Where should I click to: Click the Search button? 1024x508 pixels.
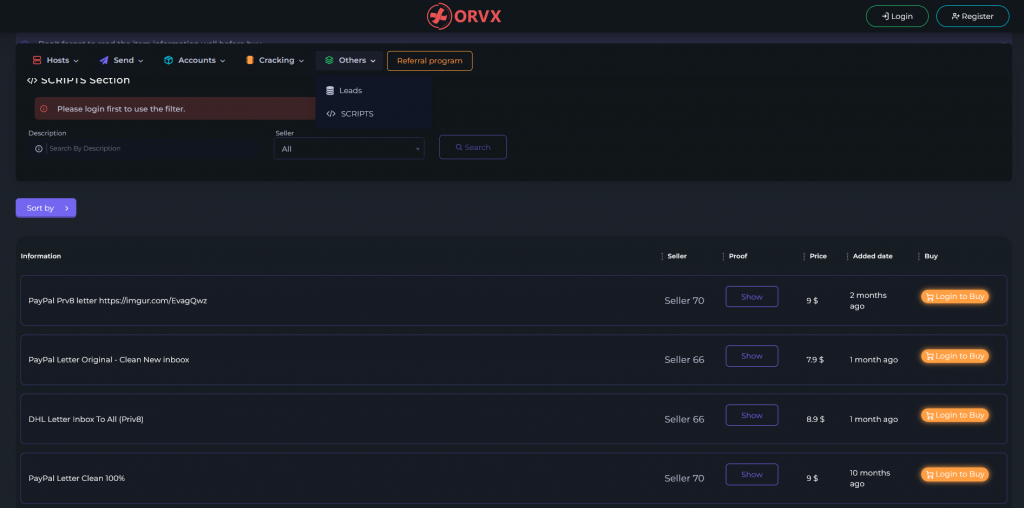click(473, 148)
